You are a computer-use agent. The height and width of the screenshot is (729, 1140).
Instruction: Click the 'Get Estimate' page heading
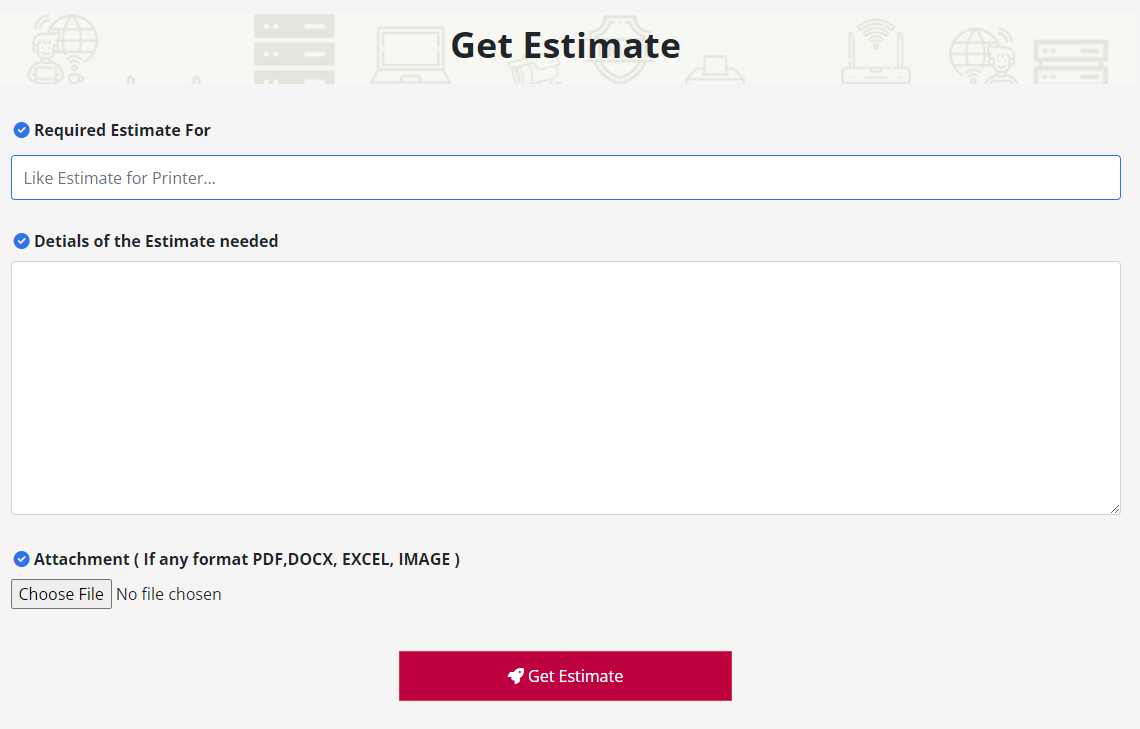pos(565,45)
